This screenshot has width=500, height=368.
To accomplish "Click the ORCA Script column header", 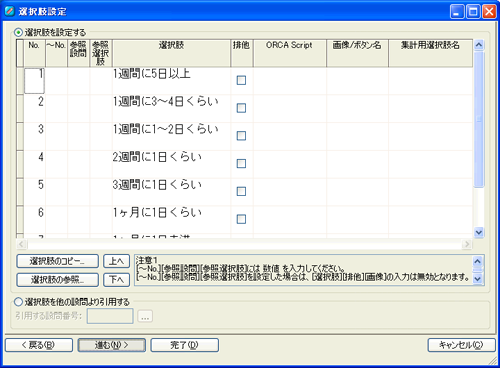I will point(290,53).
